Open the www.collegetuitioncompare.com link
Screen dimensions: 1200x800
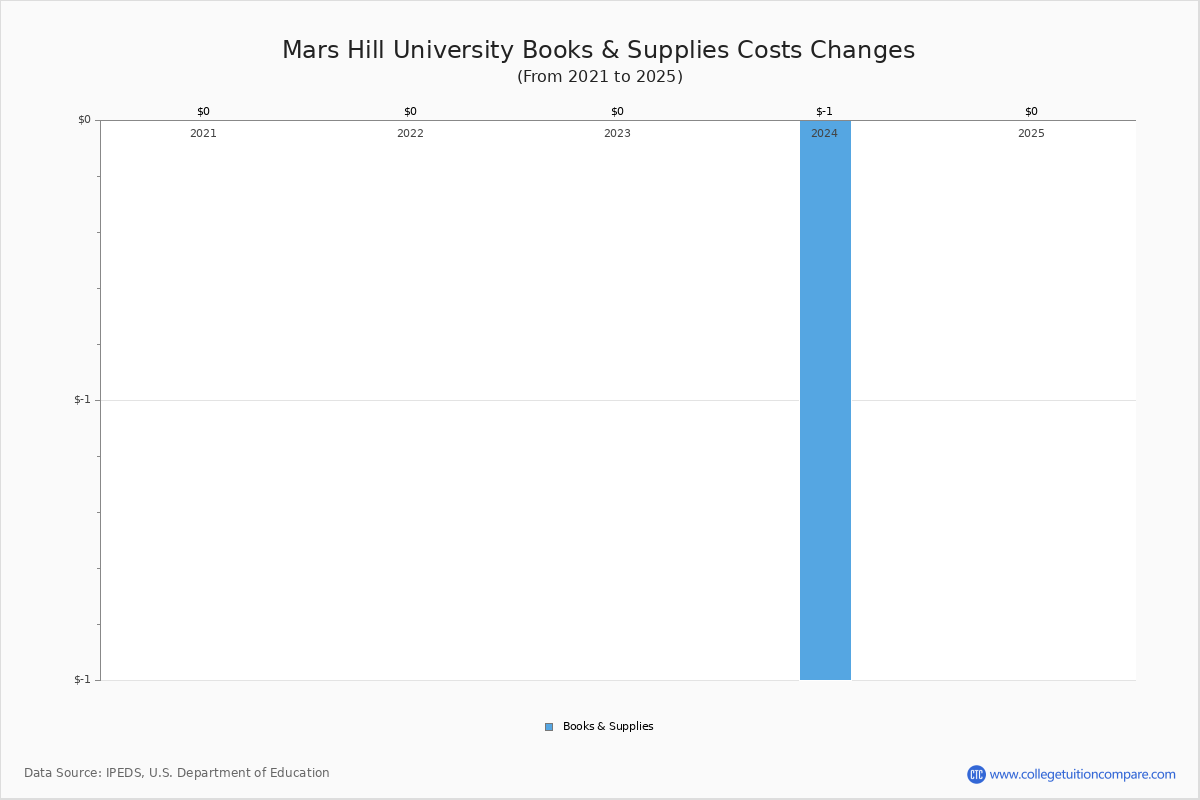click(1082, 774)
